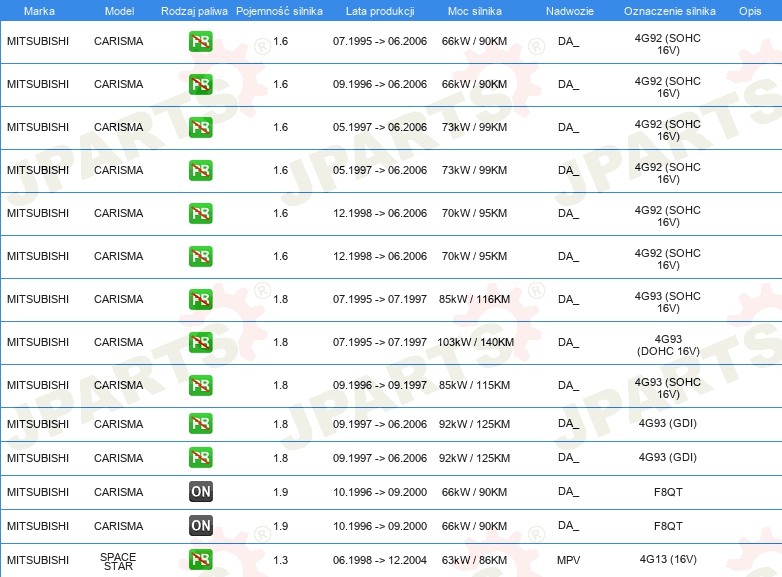
Task: Select '66kW / 90KM' in the 07.1995 -> 06.2006 row
Action: (x=474, y=41)
